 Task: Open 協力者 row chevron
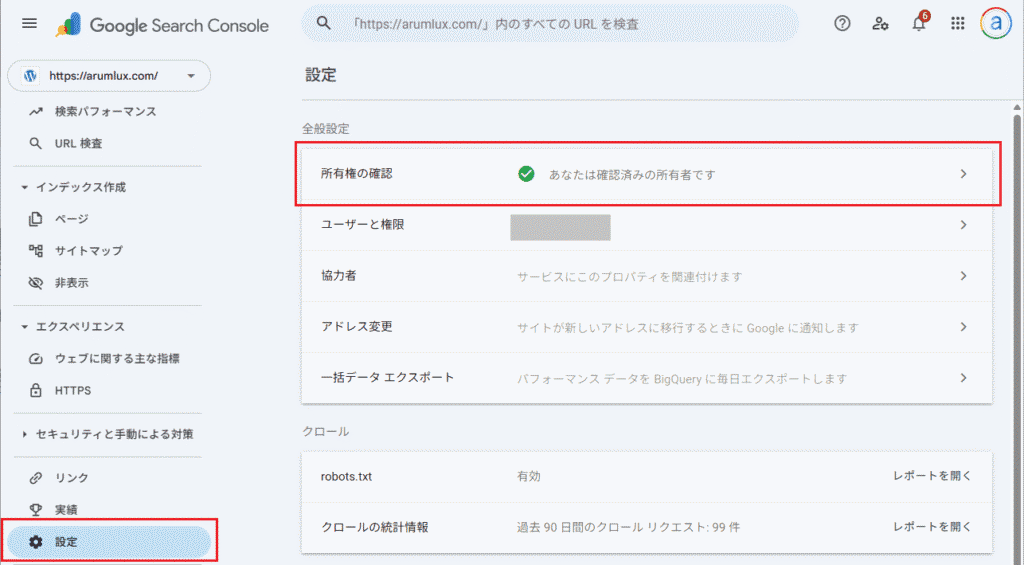point(963,276)
